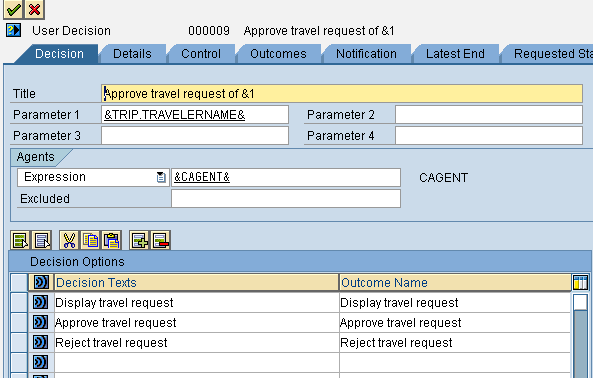Click the scissors cut icon

69,240
